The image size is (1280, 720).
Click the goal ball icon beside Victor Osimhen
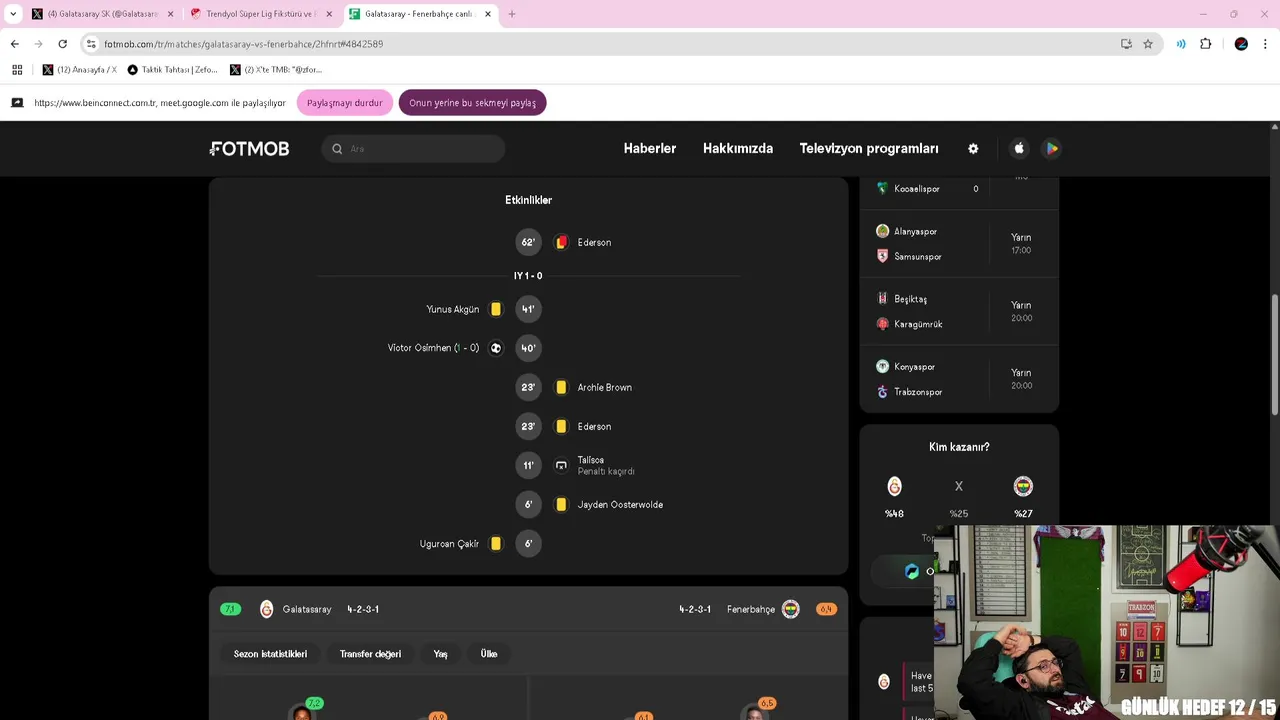pos(495,348)
